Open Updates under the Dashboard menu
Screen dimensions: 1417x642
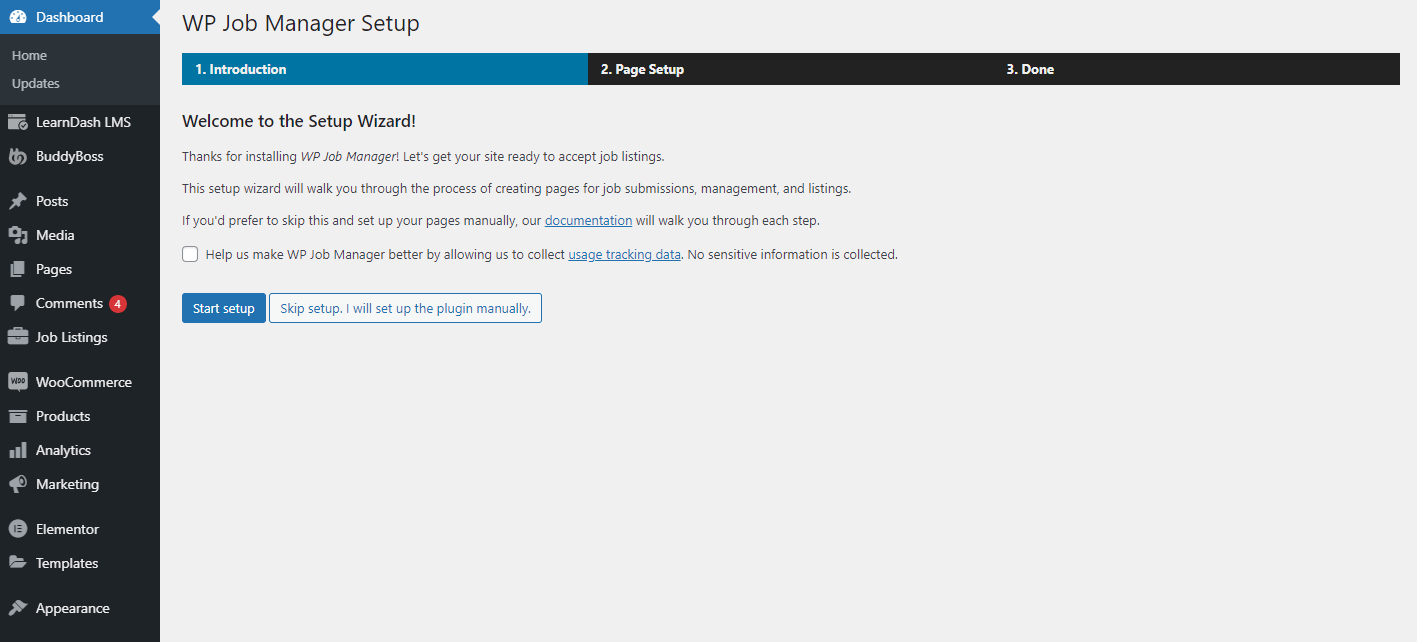coord(36,84)
